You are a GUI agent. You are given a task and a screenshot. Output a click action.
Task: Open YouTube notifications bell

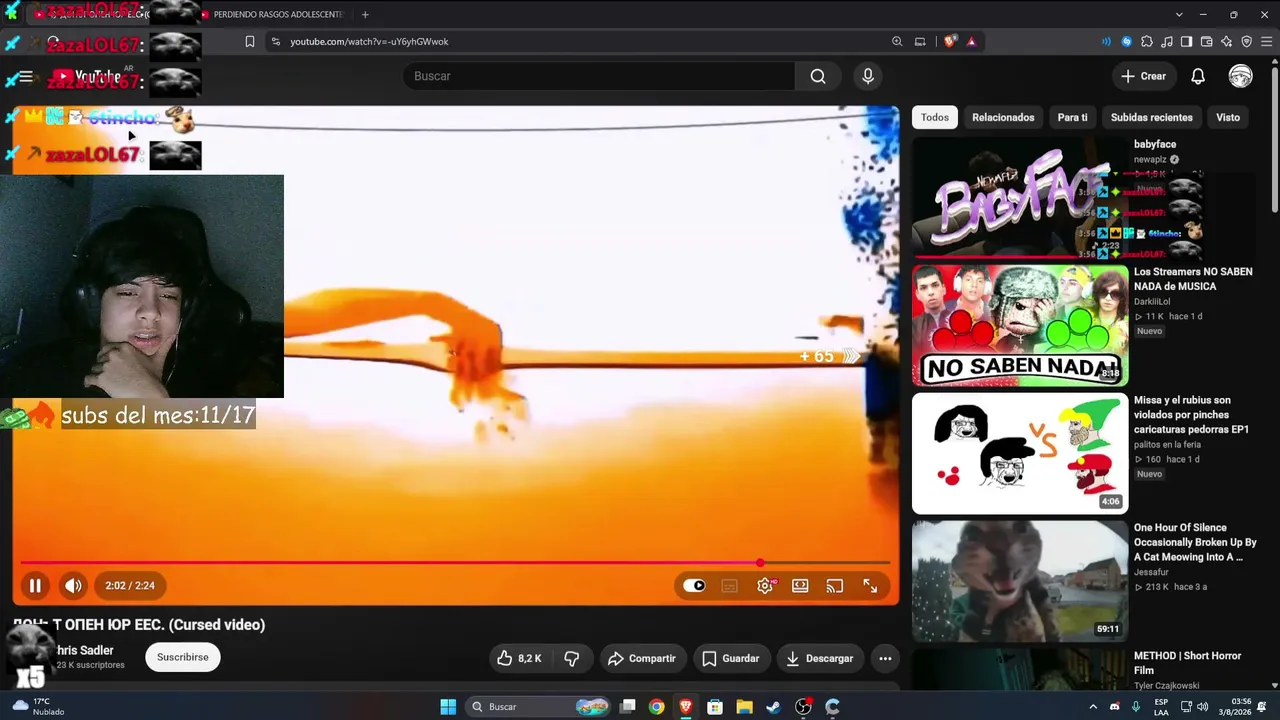pos(1198,76)
